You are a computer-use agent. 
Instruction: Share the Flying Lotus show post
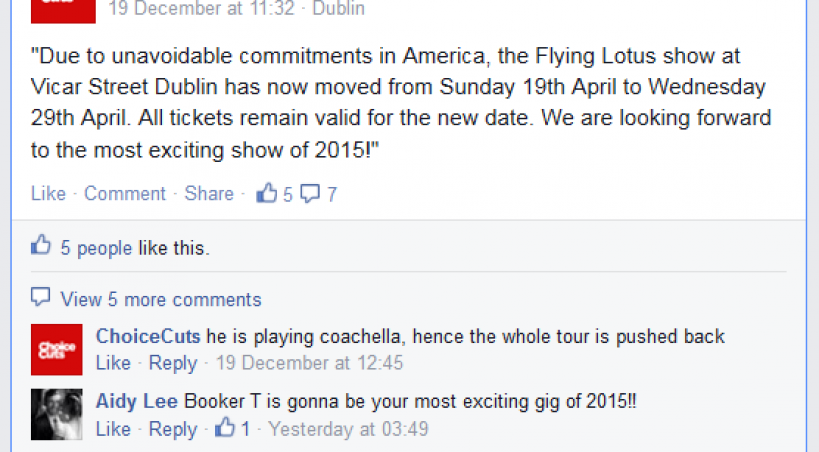click(209, 193)
